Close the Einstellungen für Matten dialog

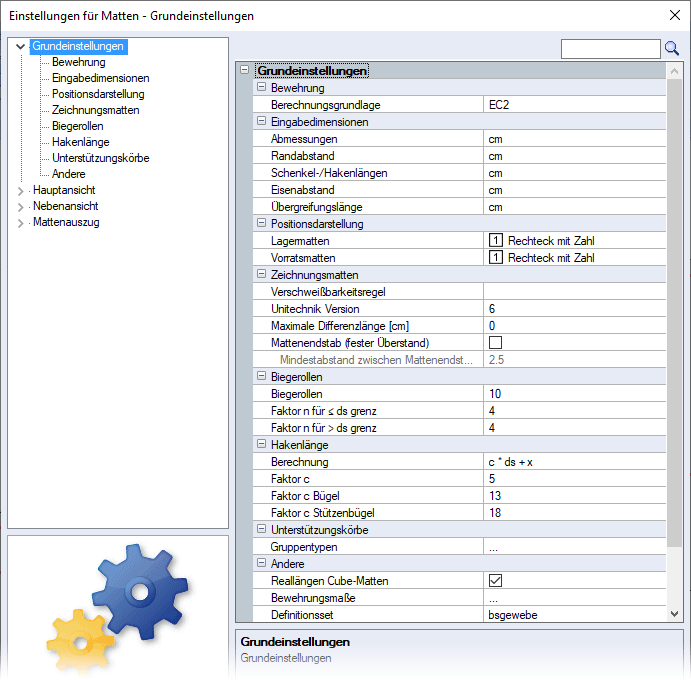pos(674,15)
